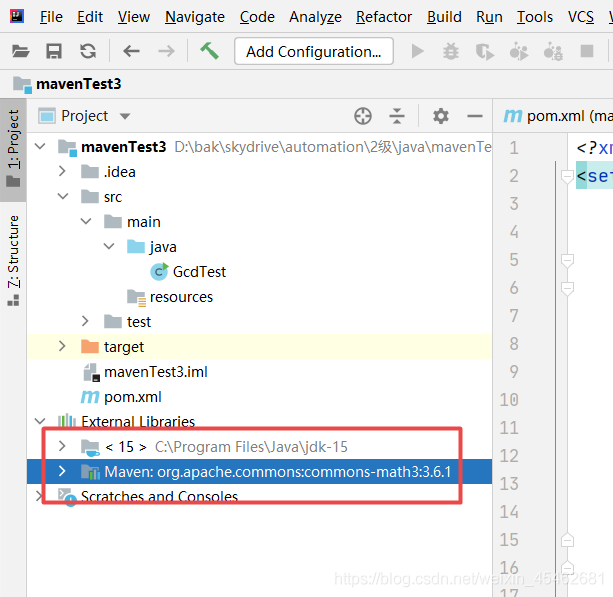This screenshot has width=613, height=597.
Task: Click line number 13 in gutter
Action: click(x=509, y=484)
